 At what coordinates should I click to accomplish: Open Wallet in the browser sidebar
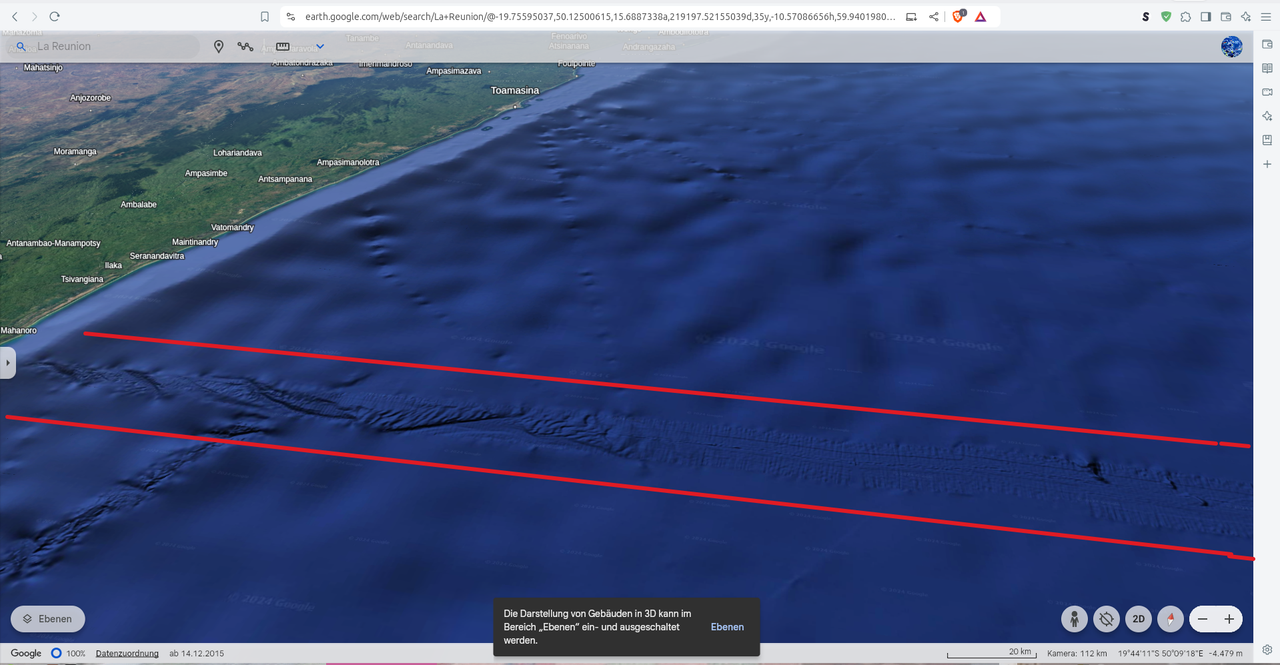click(1267, 44)
